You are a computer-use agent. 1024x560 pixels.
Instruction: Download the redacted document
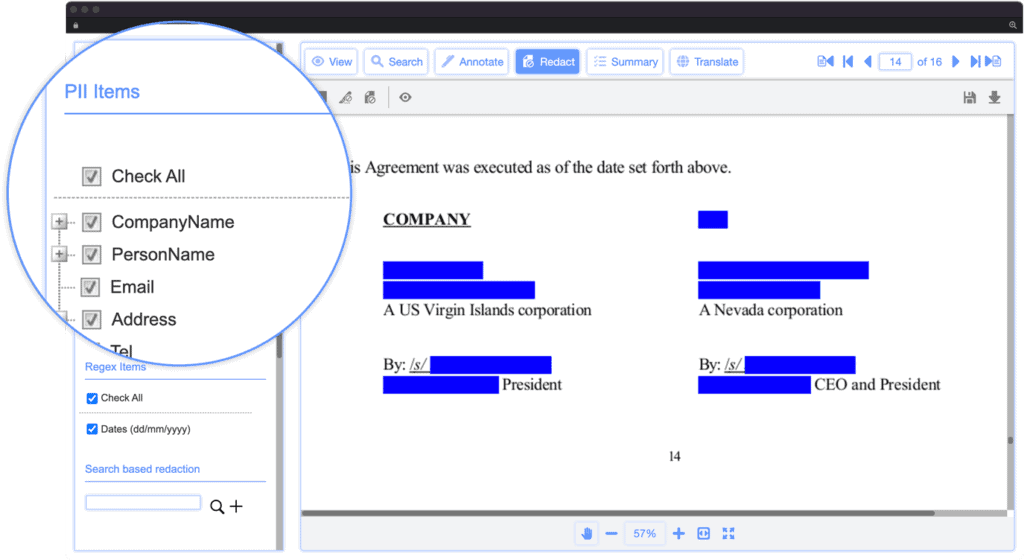[994, 97]
